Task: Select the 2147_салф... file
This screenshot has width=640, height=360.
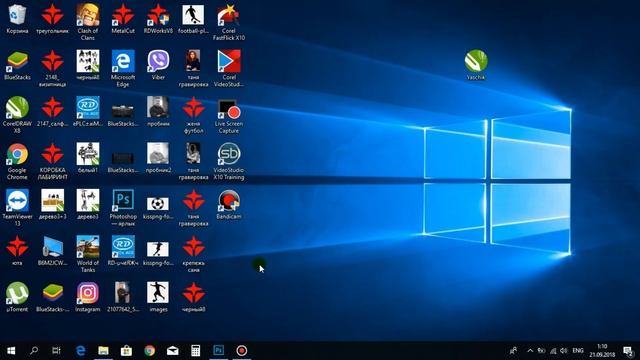Action: point(52,112)
